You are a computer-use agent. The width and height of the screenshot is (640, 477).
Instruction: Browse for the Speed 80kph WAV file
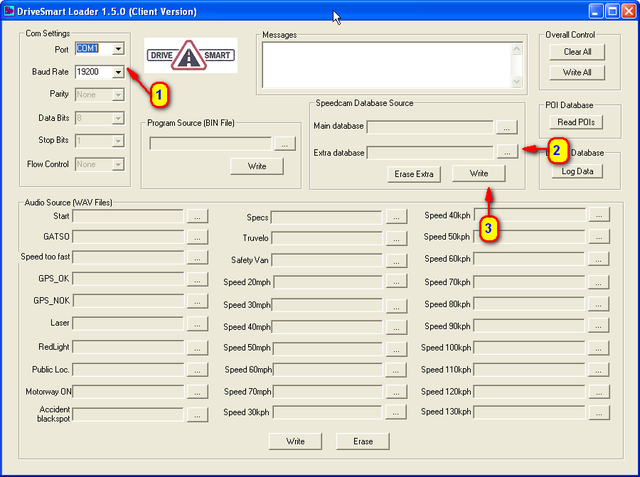(598, 304)
